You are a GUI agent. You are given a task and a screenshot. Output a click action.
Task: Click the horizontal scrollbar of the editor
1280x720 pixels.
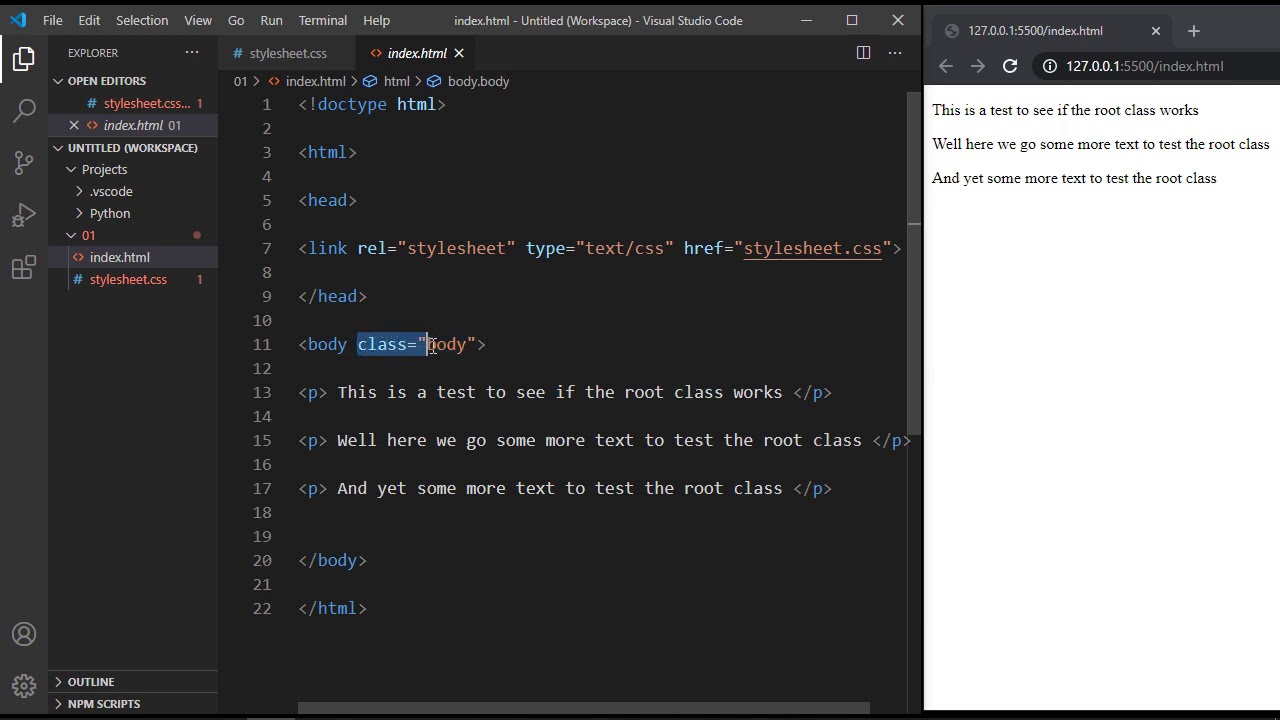(x=584, y=709)
